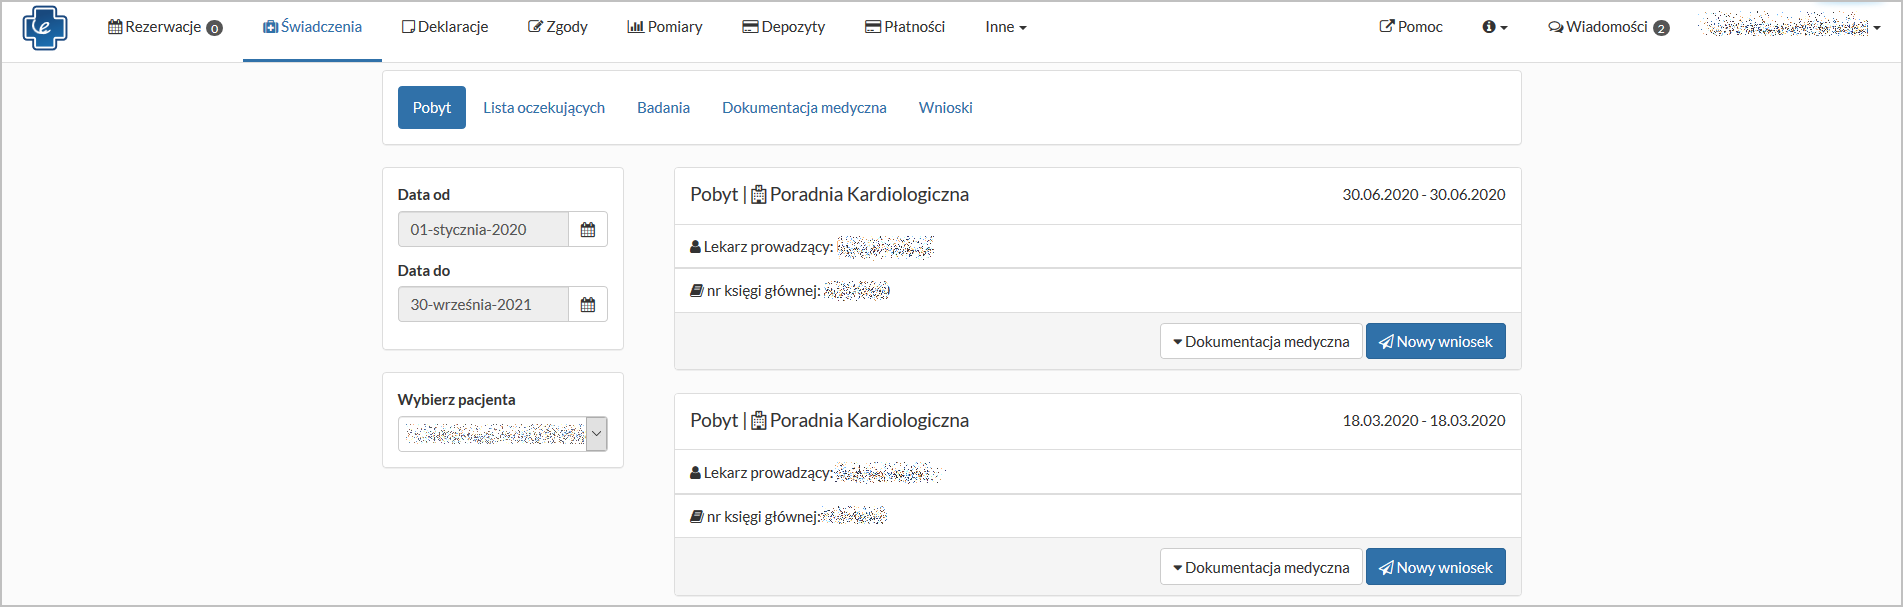Open Wiadomości messages with speech bubble icon
This screenshot has height=607, width=1903.
click(x=1607, y=27)
